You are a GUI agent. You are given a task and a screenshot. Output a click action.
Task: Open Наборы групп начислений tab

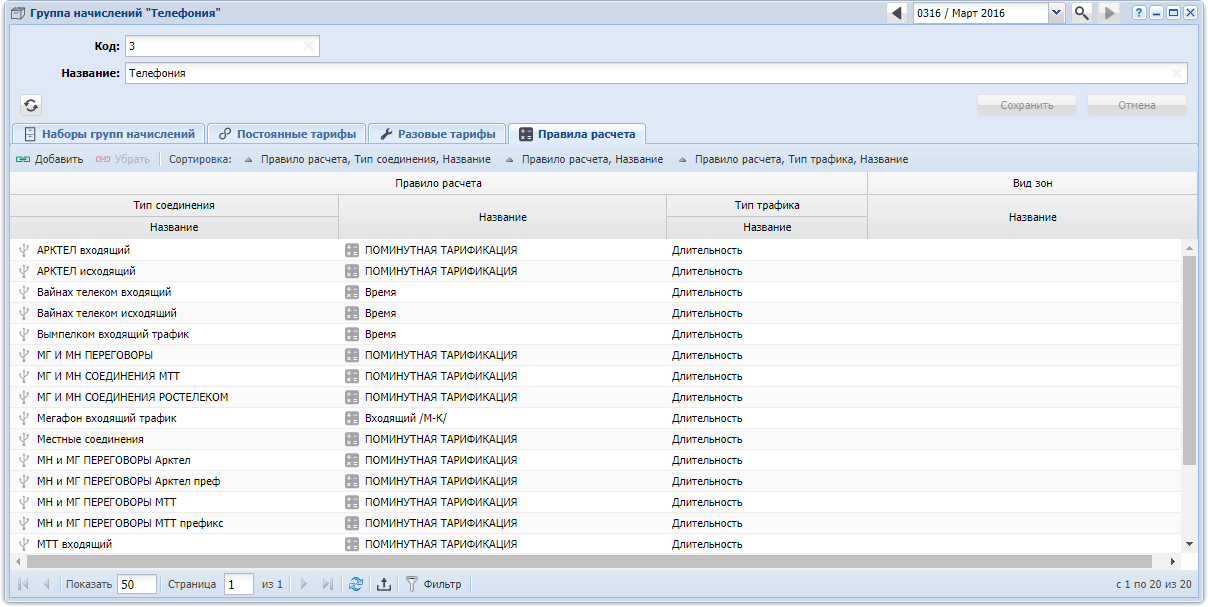pyautogui.click(x=109, y=134)
